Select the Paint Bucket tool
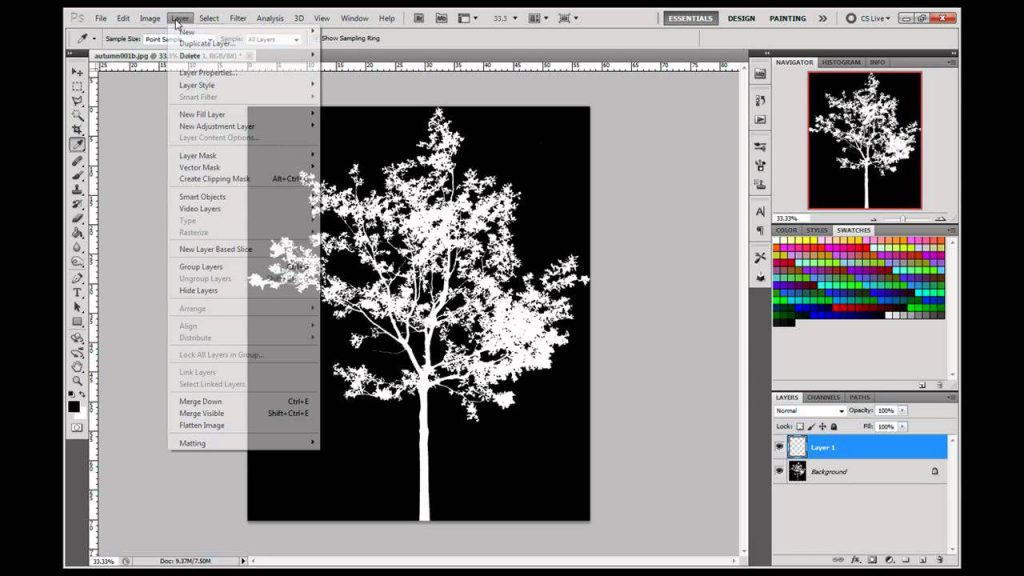This screenshot has width=1024, height=576. 77,232
